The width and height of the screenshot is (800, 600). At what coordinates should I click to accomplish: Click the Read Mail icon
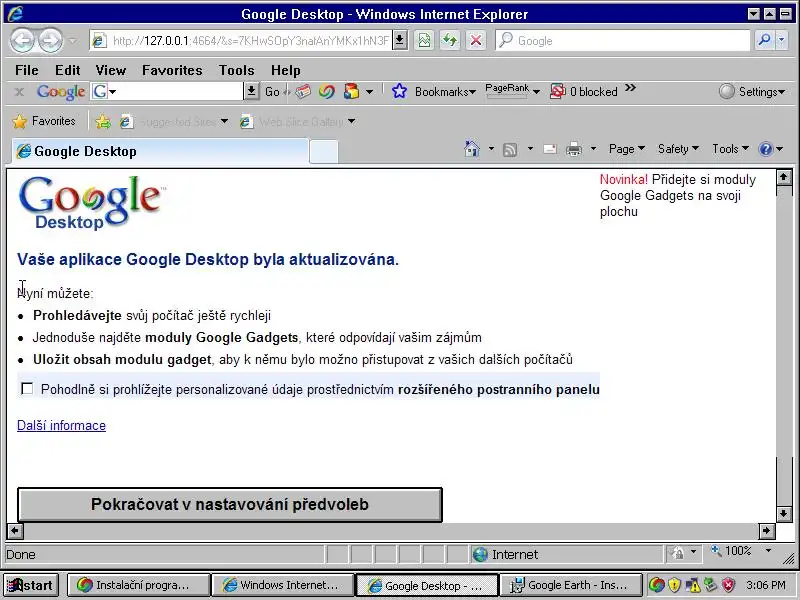[550, 149]
